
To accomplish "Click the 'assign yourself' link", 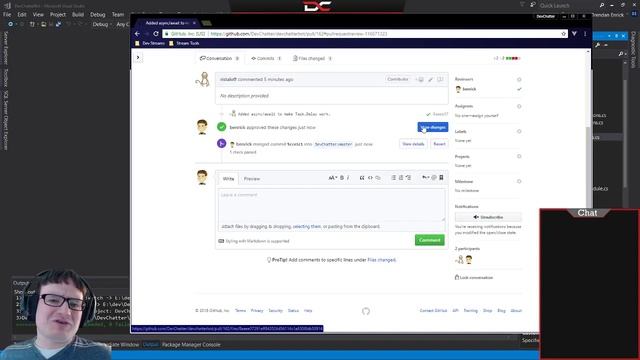I will pyautogui.click(x=485, y=116).
